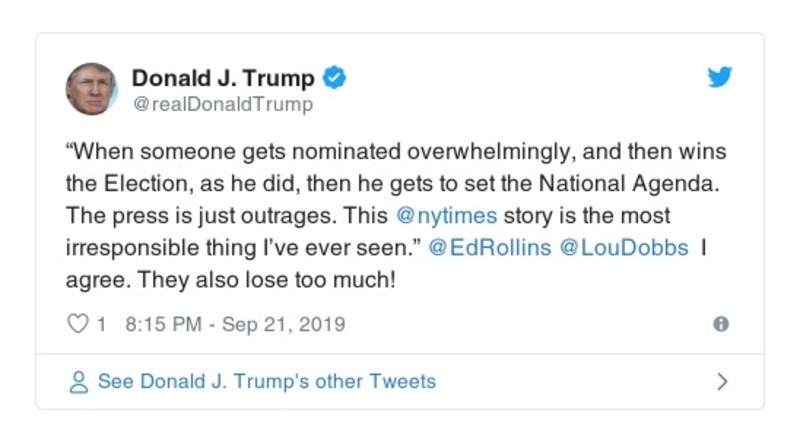Viewport: 800px width, 445px height.
Task: Click the person icon beside See other Tweets
Action: pyautogui.click(x=78, y=382)
